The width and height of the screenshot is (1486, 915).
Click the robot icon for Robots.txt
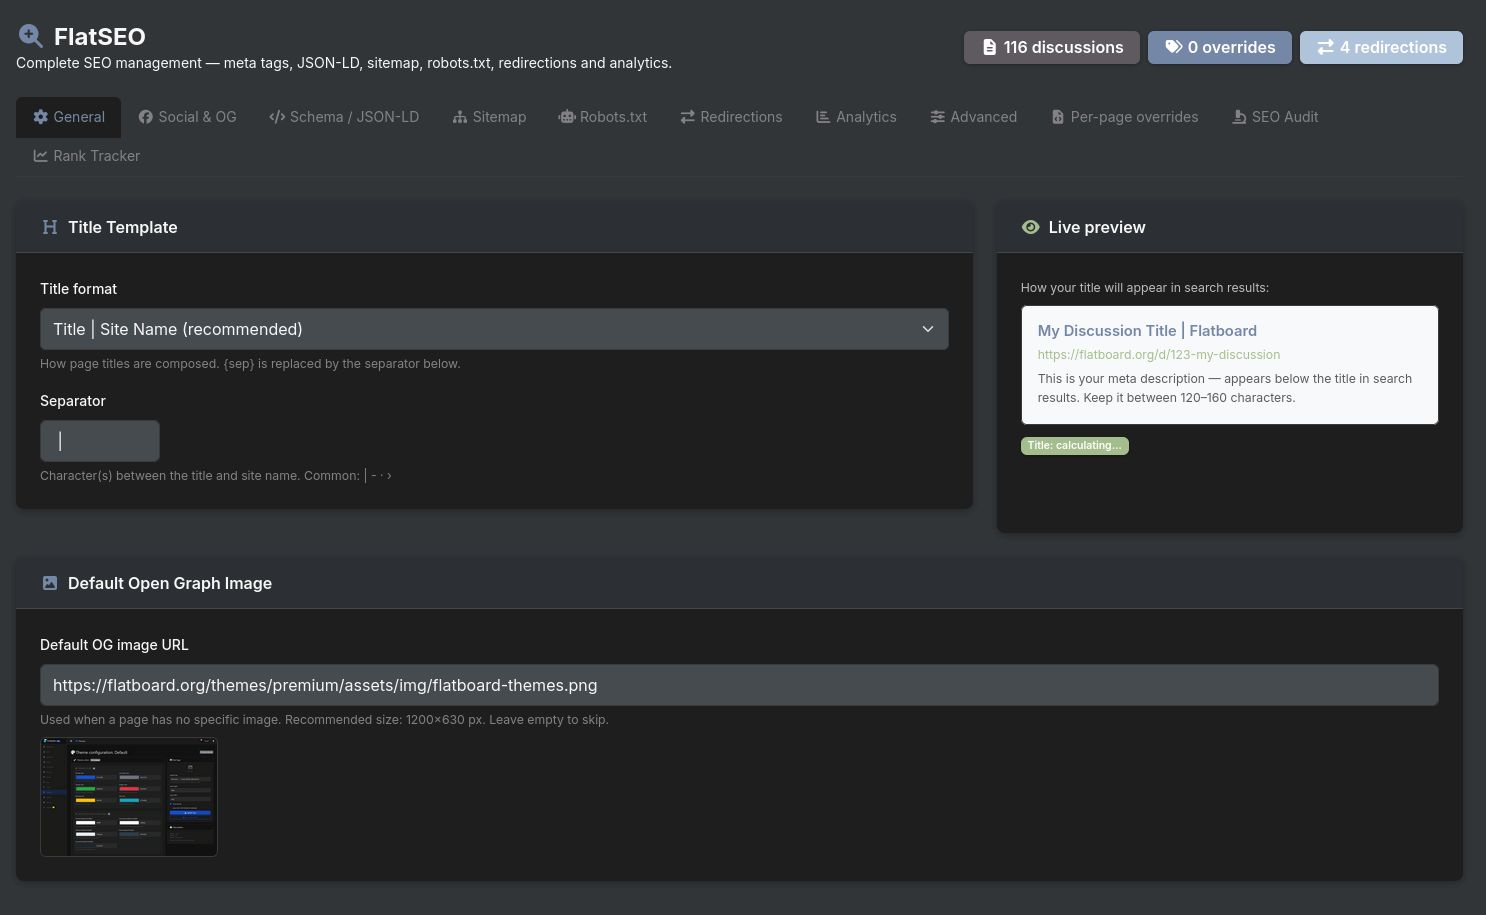(567, 117)
